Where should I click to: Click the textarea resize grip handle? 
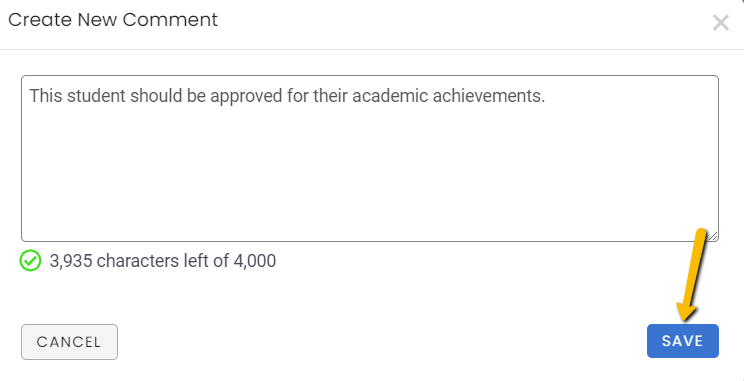pos(713,236)
